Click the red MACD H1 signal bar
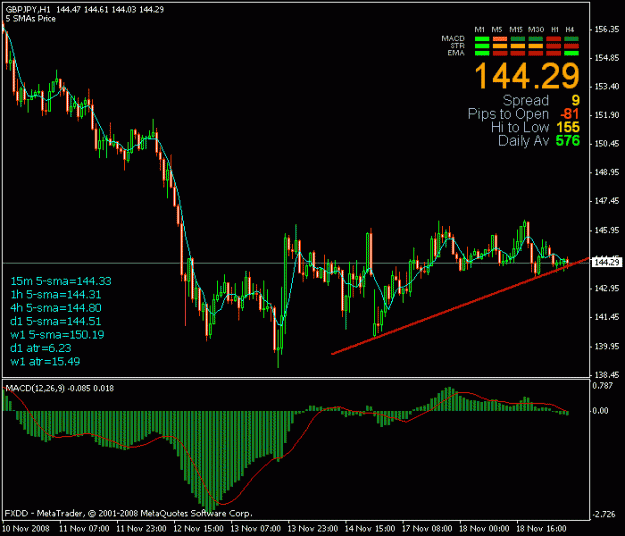Screen dimensions: 625x536 coord(554,39)
